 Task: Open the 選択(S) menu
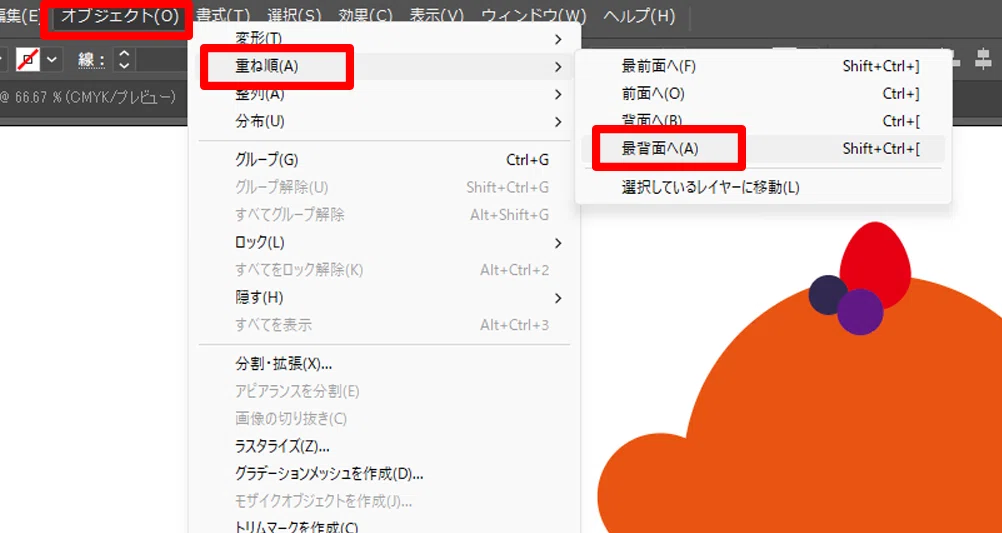point(294,15)
